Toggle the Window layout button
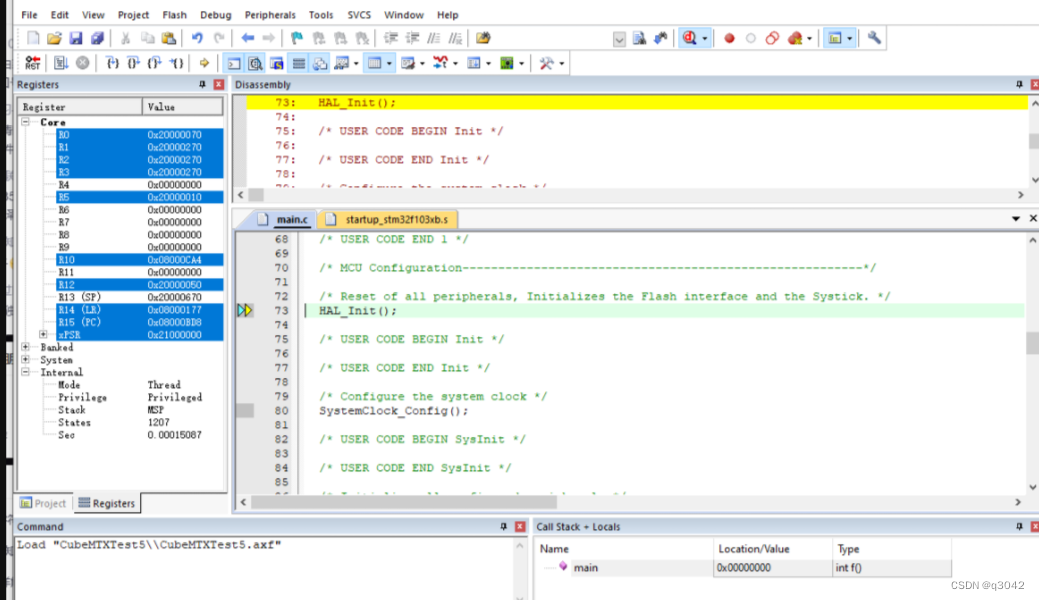The image size is (1039, 600). (834, 38)
